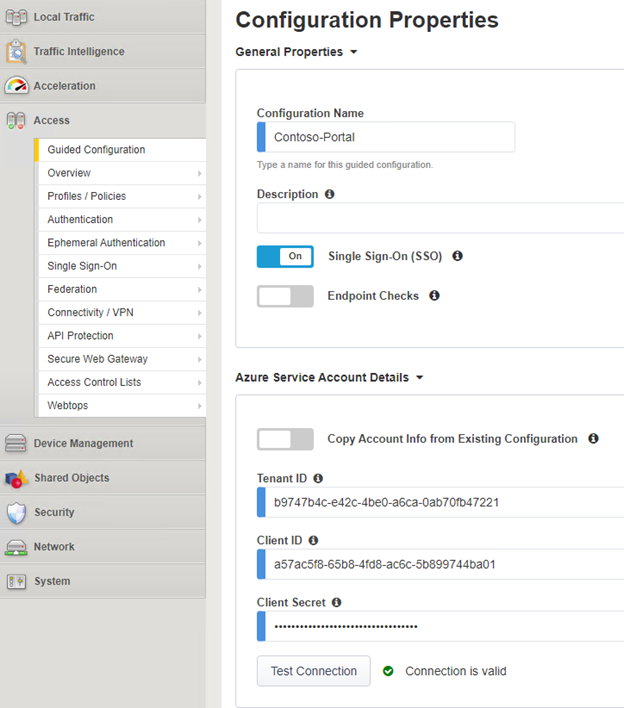
Task: Click the Network router icon
Action: coord(16,547)
